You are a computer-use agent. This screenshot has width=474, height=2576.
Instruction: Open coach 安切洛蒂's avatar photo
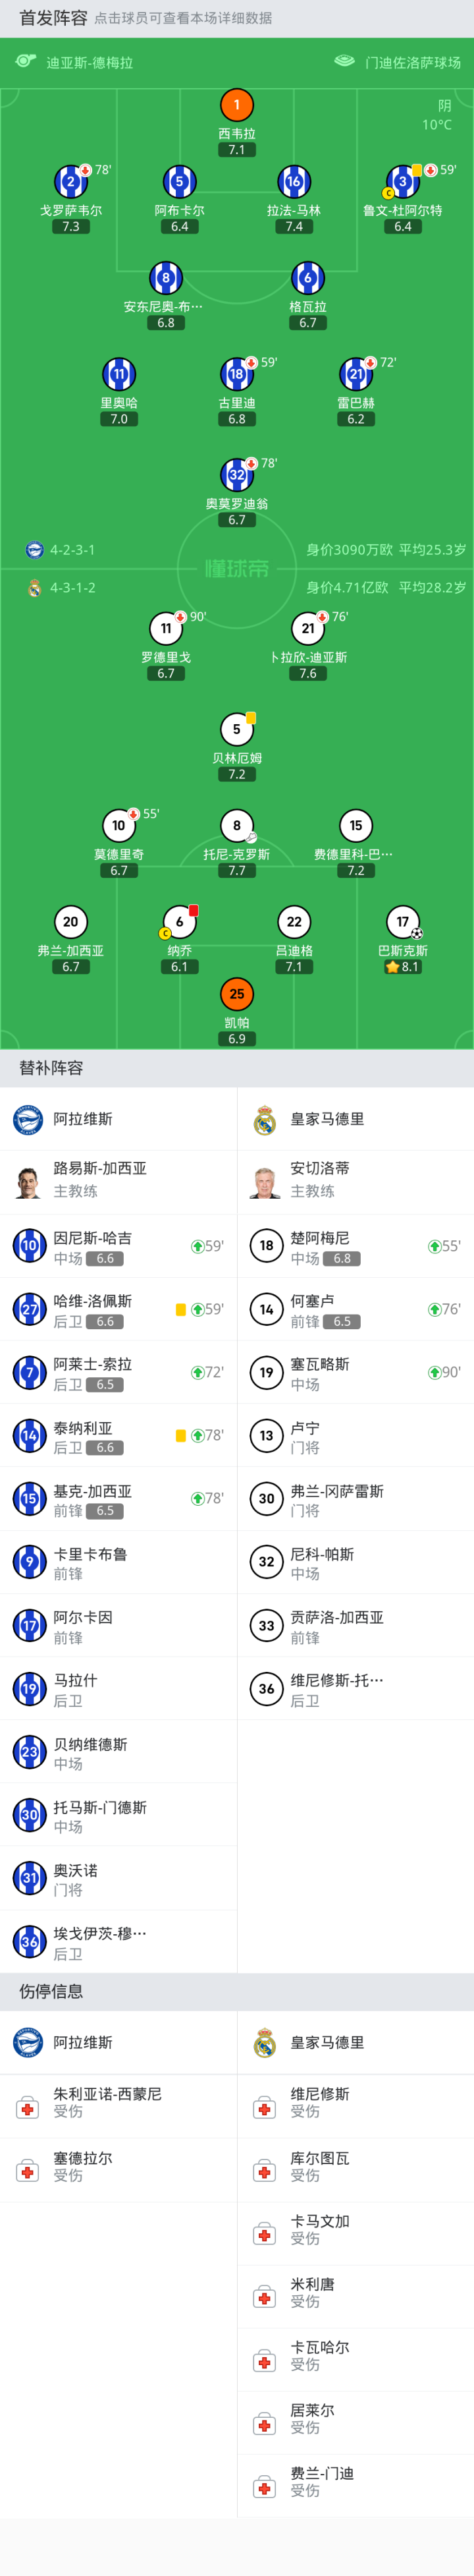tap(265, 1182)
